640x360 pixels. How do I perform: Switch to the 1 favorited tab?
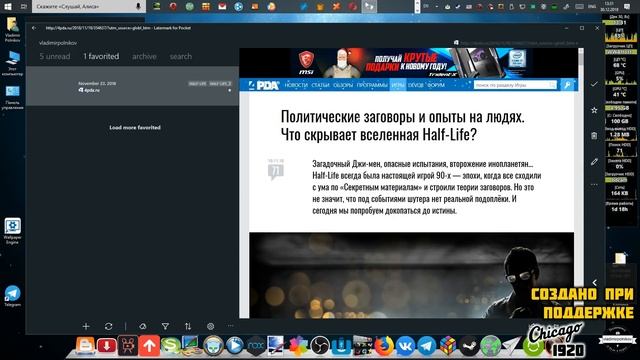101,56
